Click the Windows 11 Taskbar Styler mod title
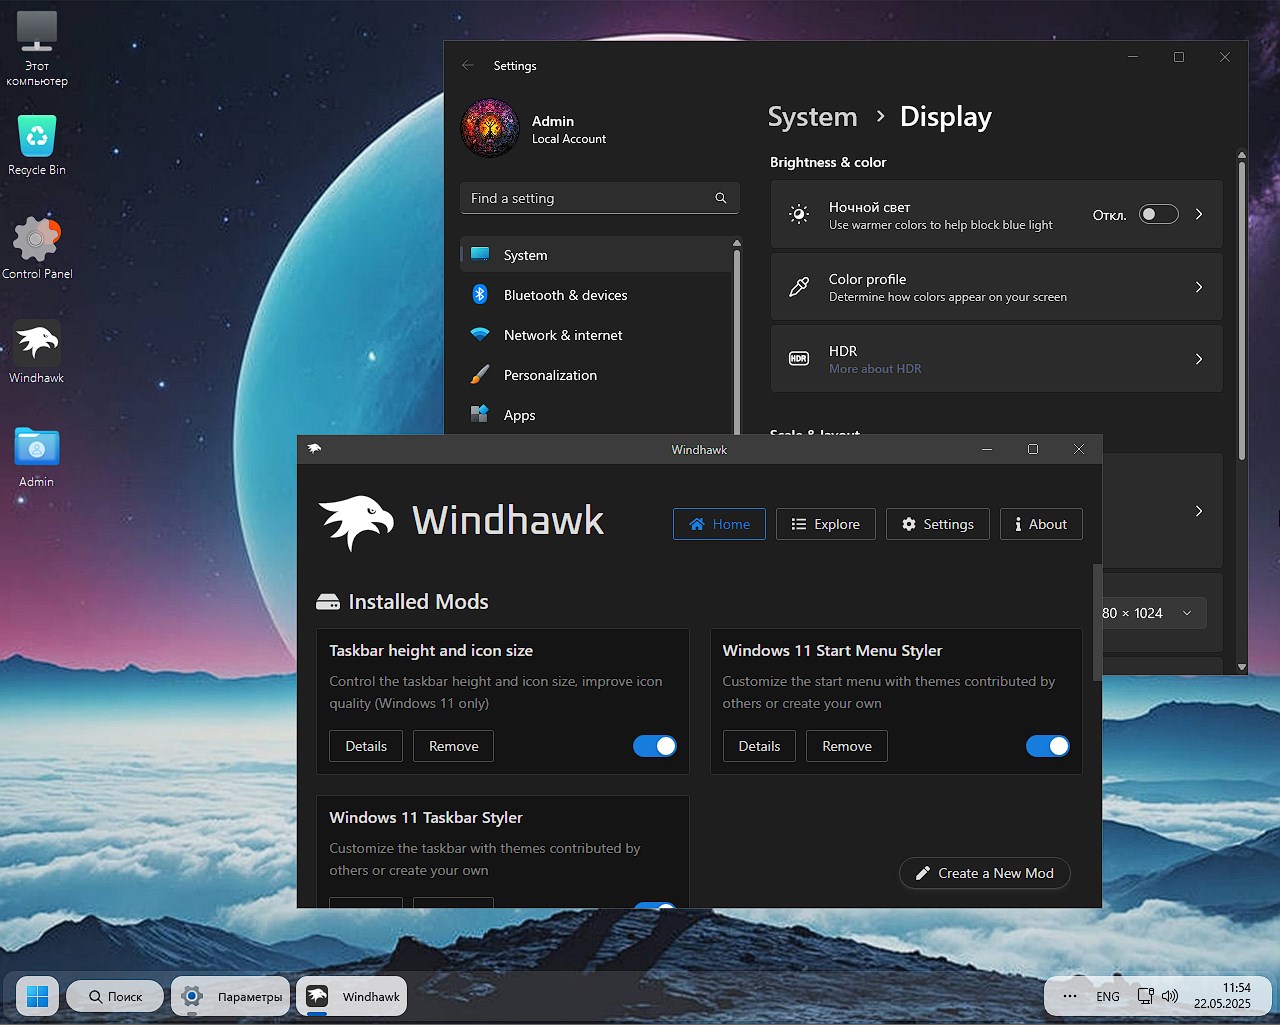1280x1025 pixels. click(426, 817)
